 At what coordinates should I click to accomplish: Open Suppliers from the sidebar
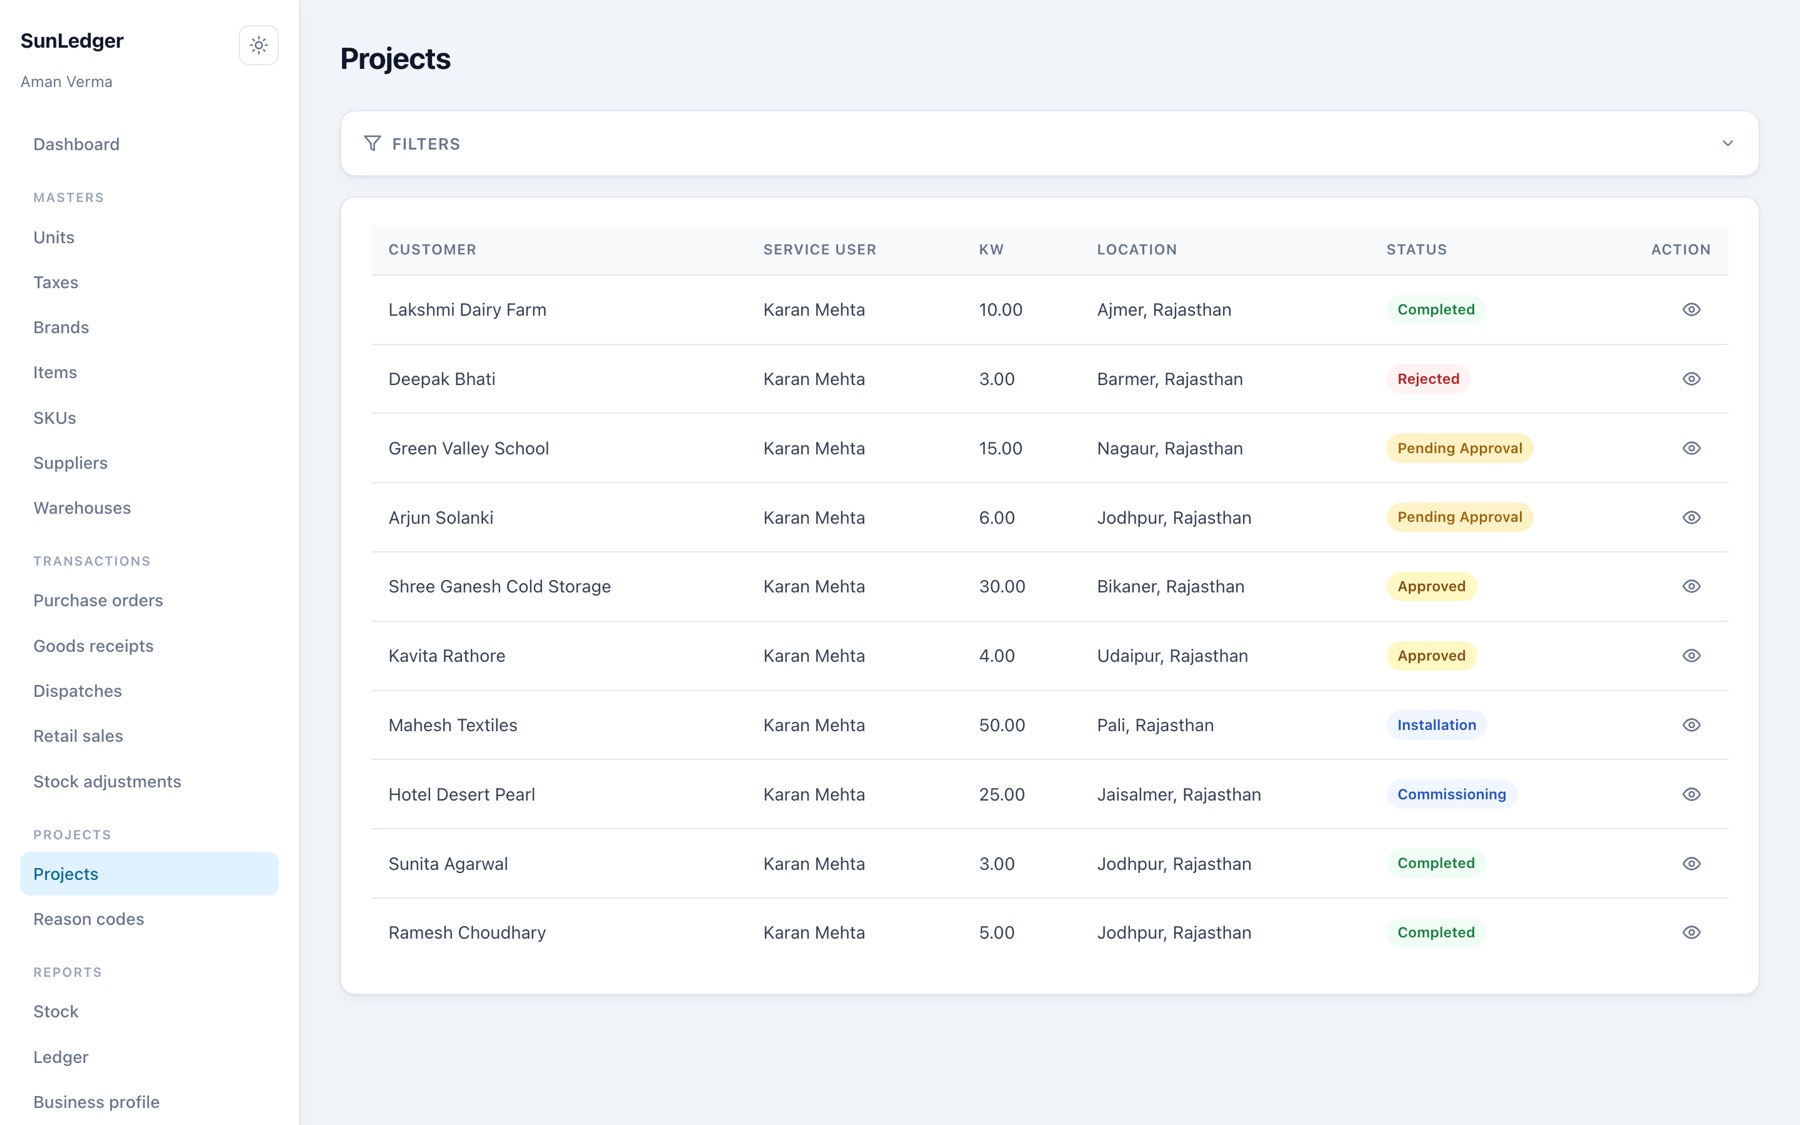tap(149, 463)
